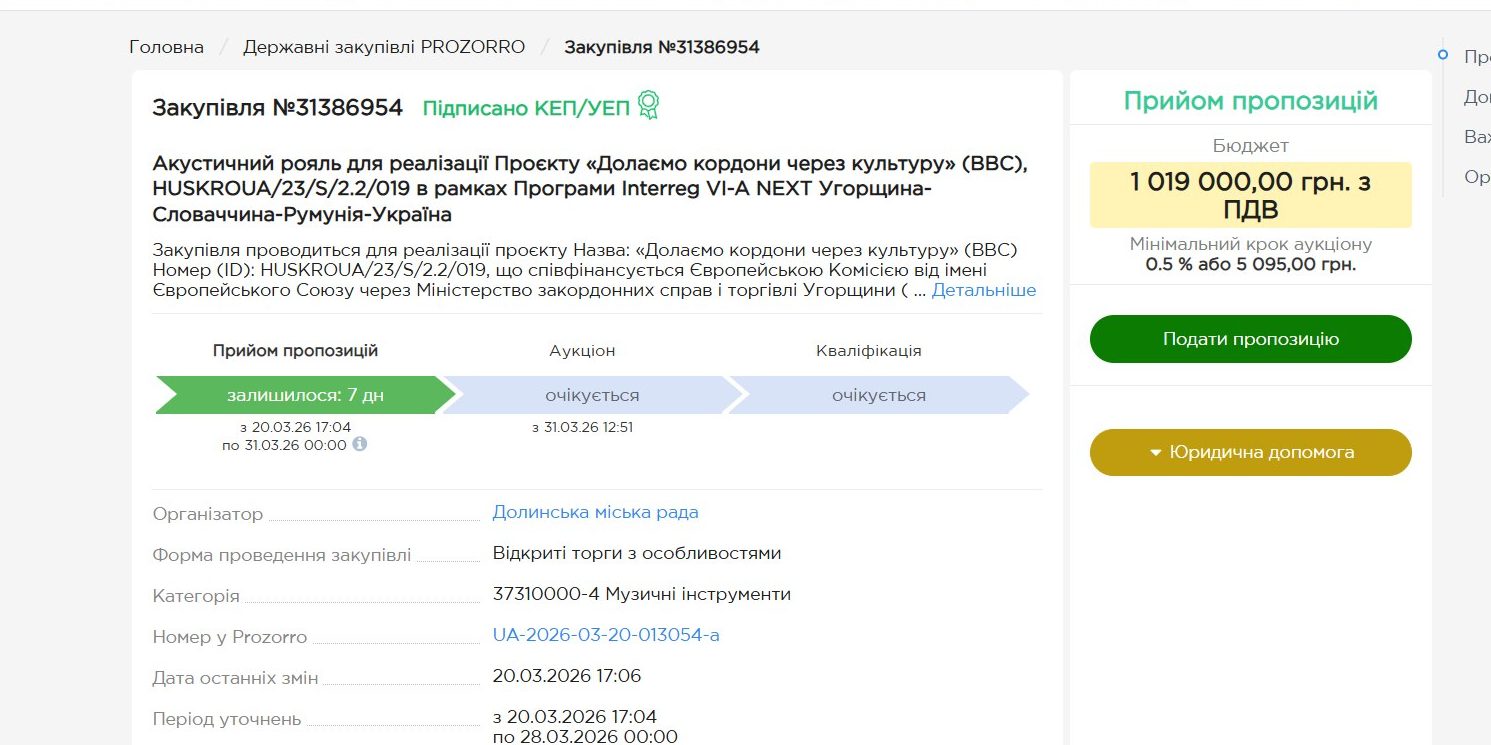Click the Закупівля №31386954 breadcrumb item

pos(662,47)
